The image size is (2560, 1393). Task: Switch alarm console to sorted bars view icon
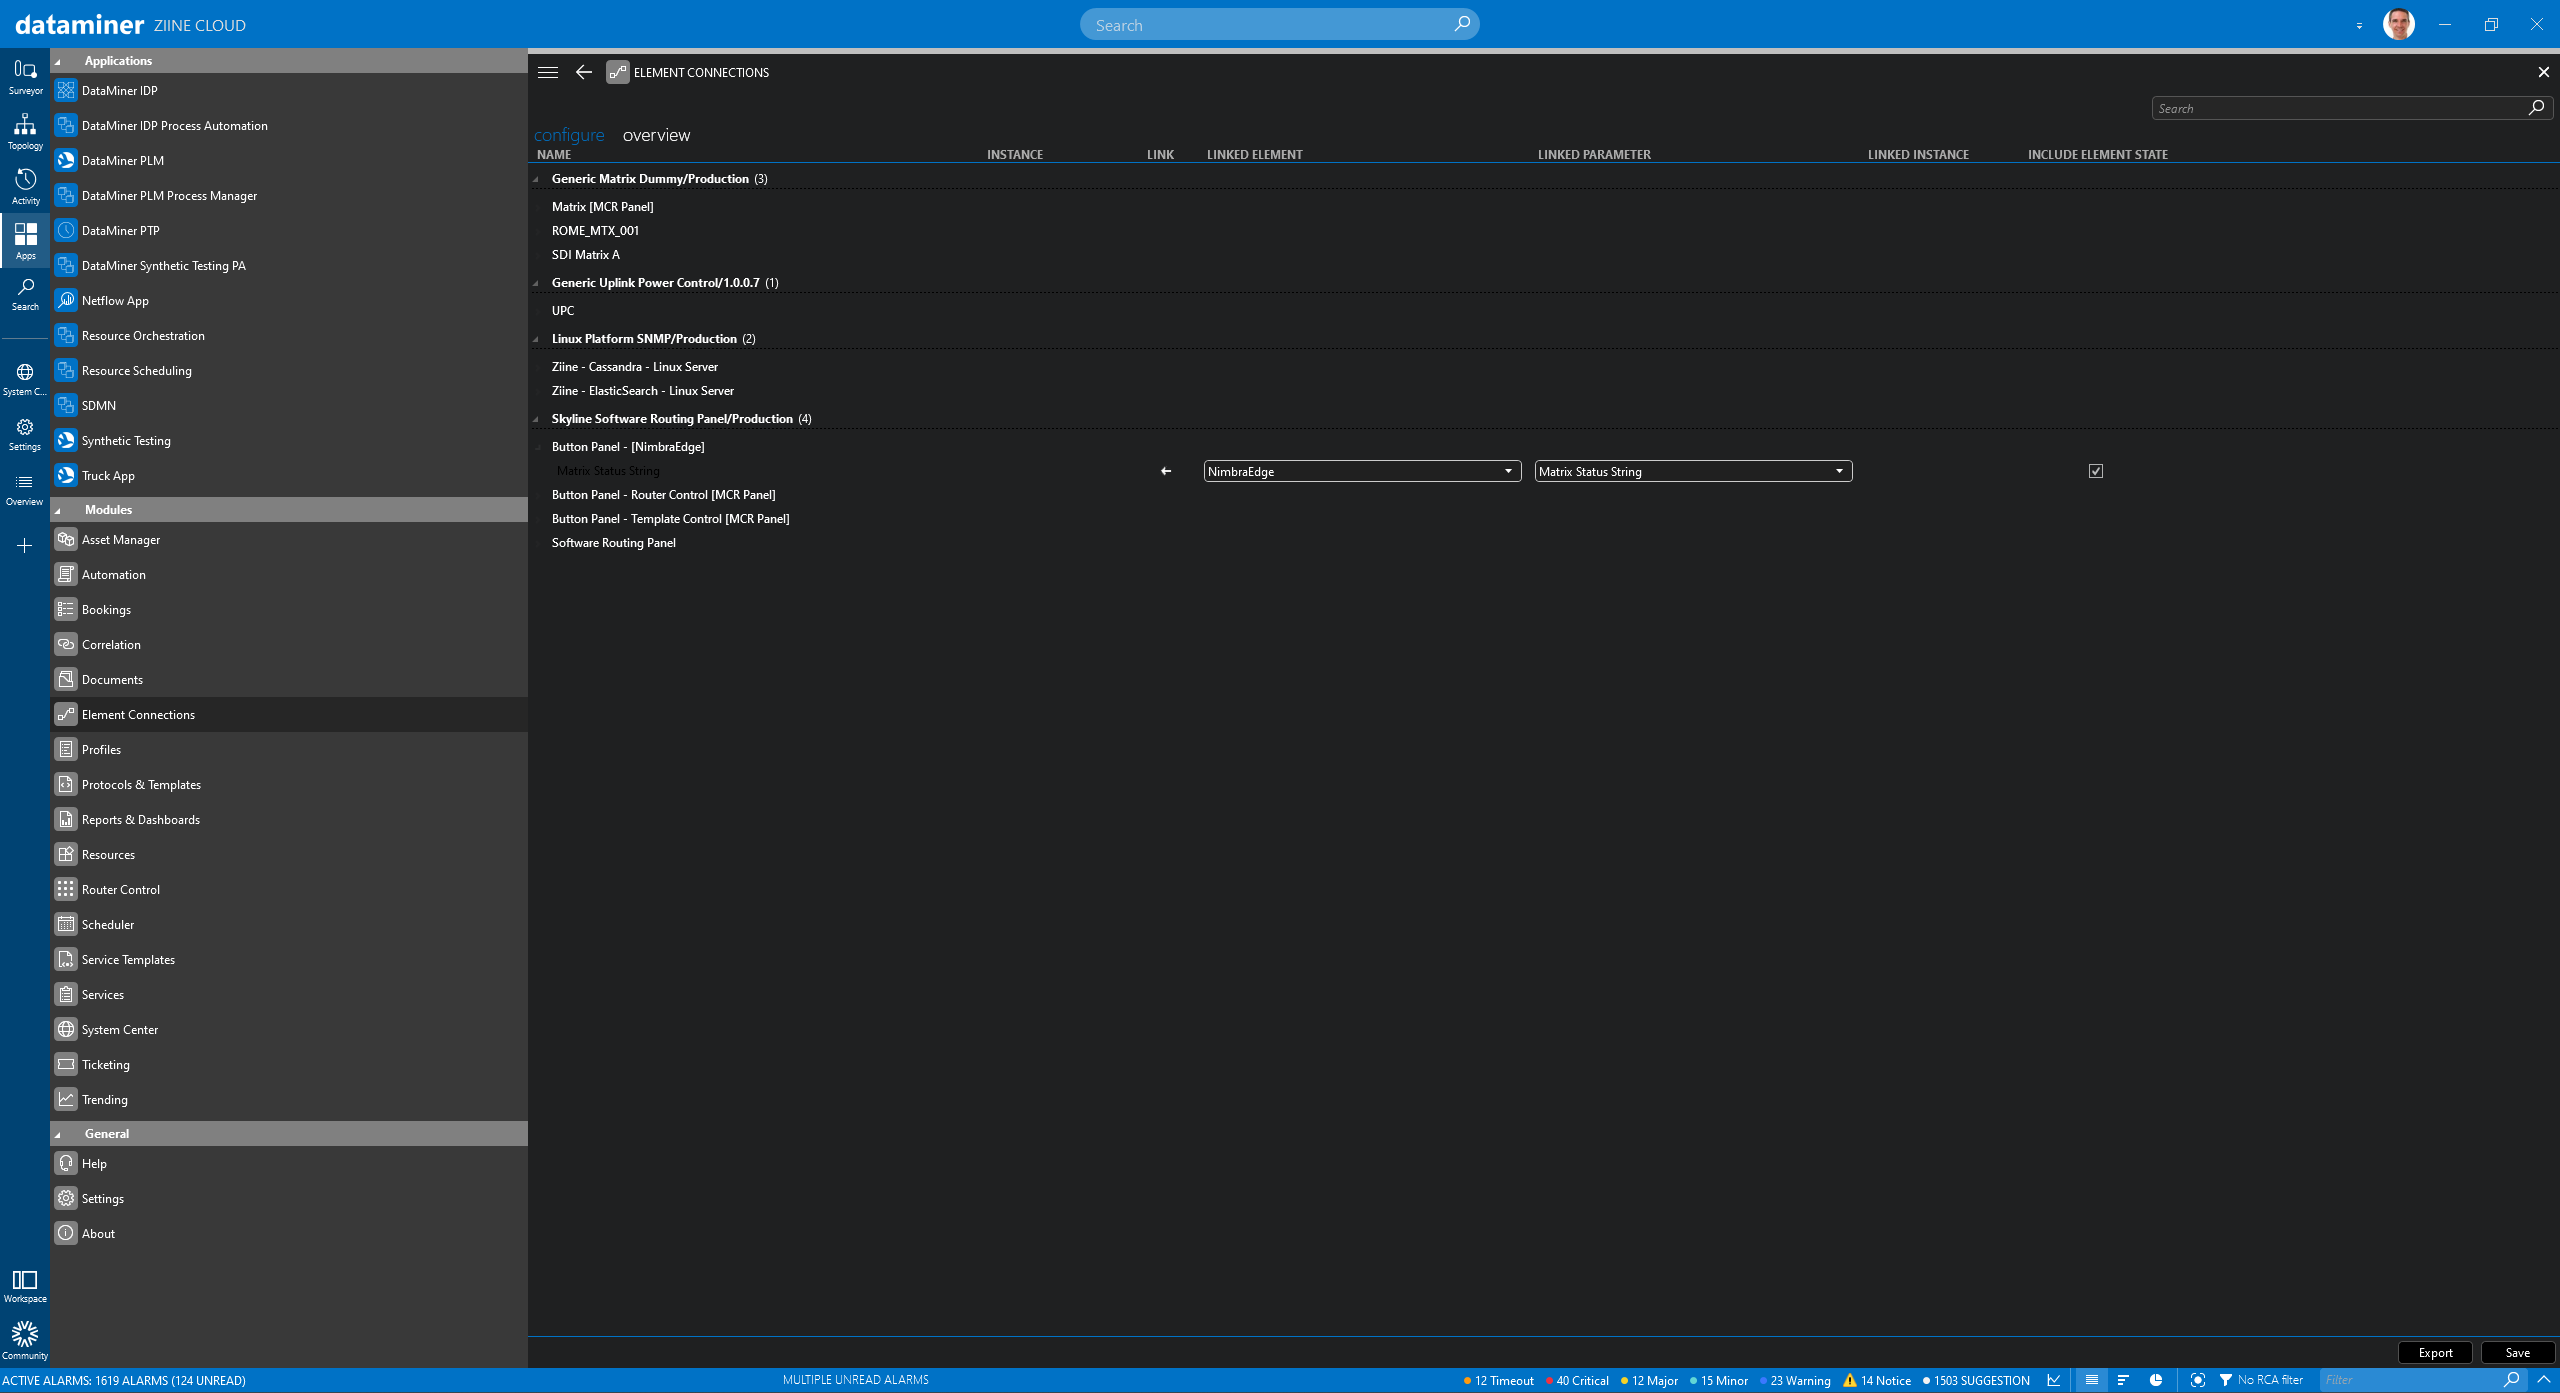2123,1380
